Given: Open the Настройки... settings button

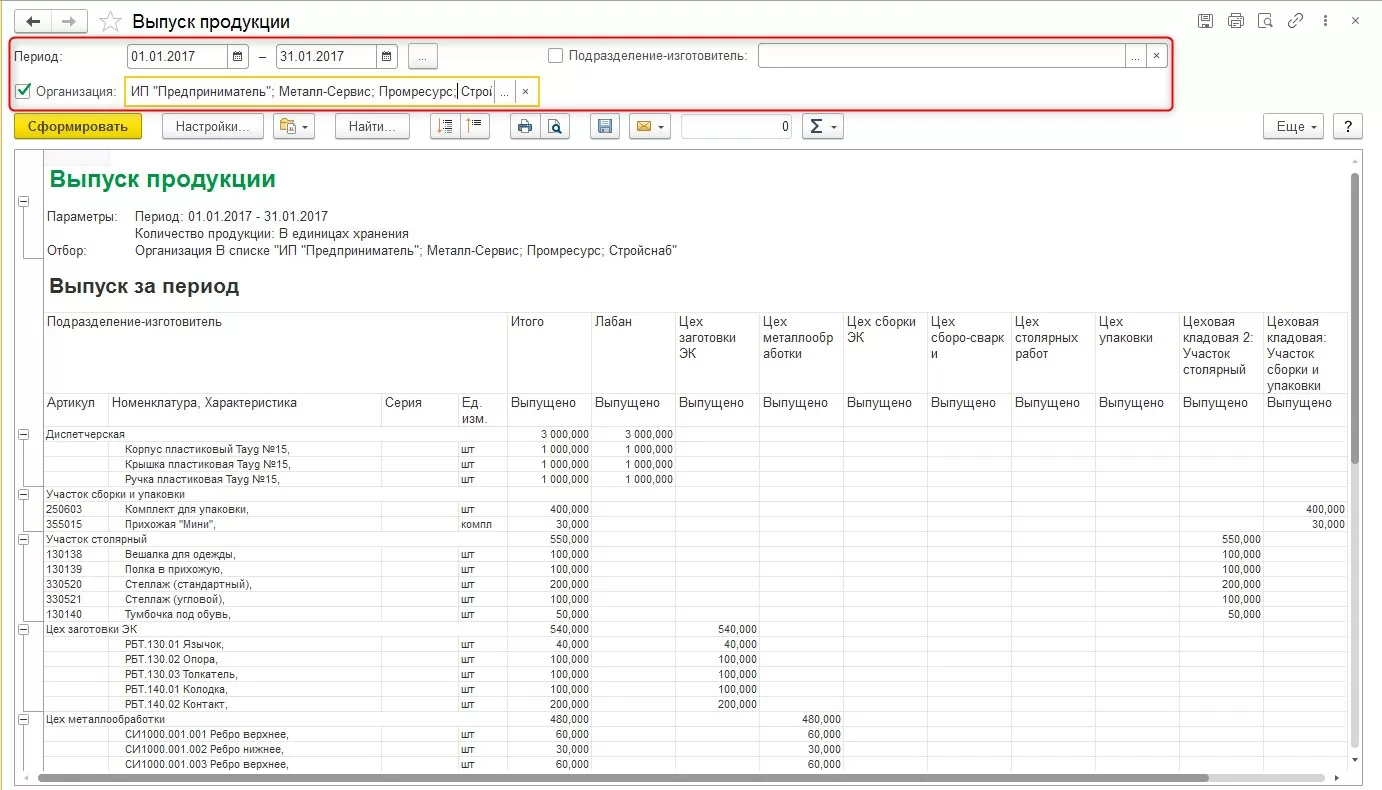Looking at the screenshot, I should (x=213, y=127).
